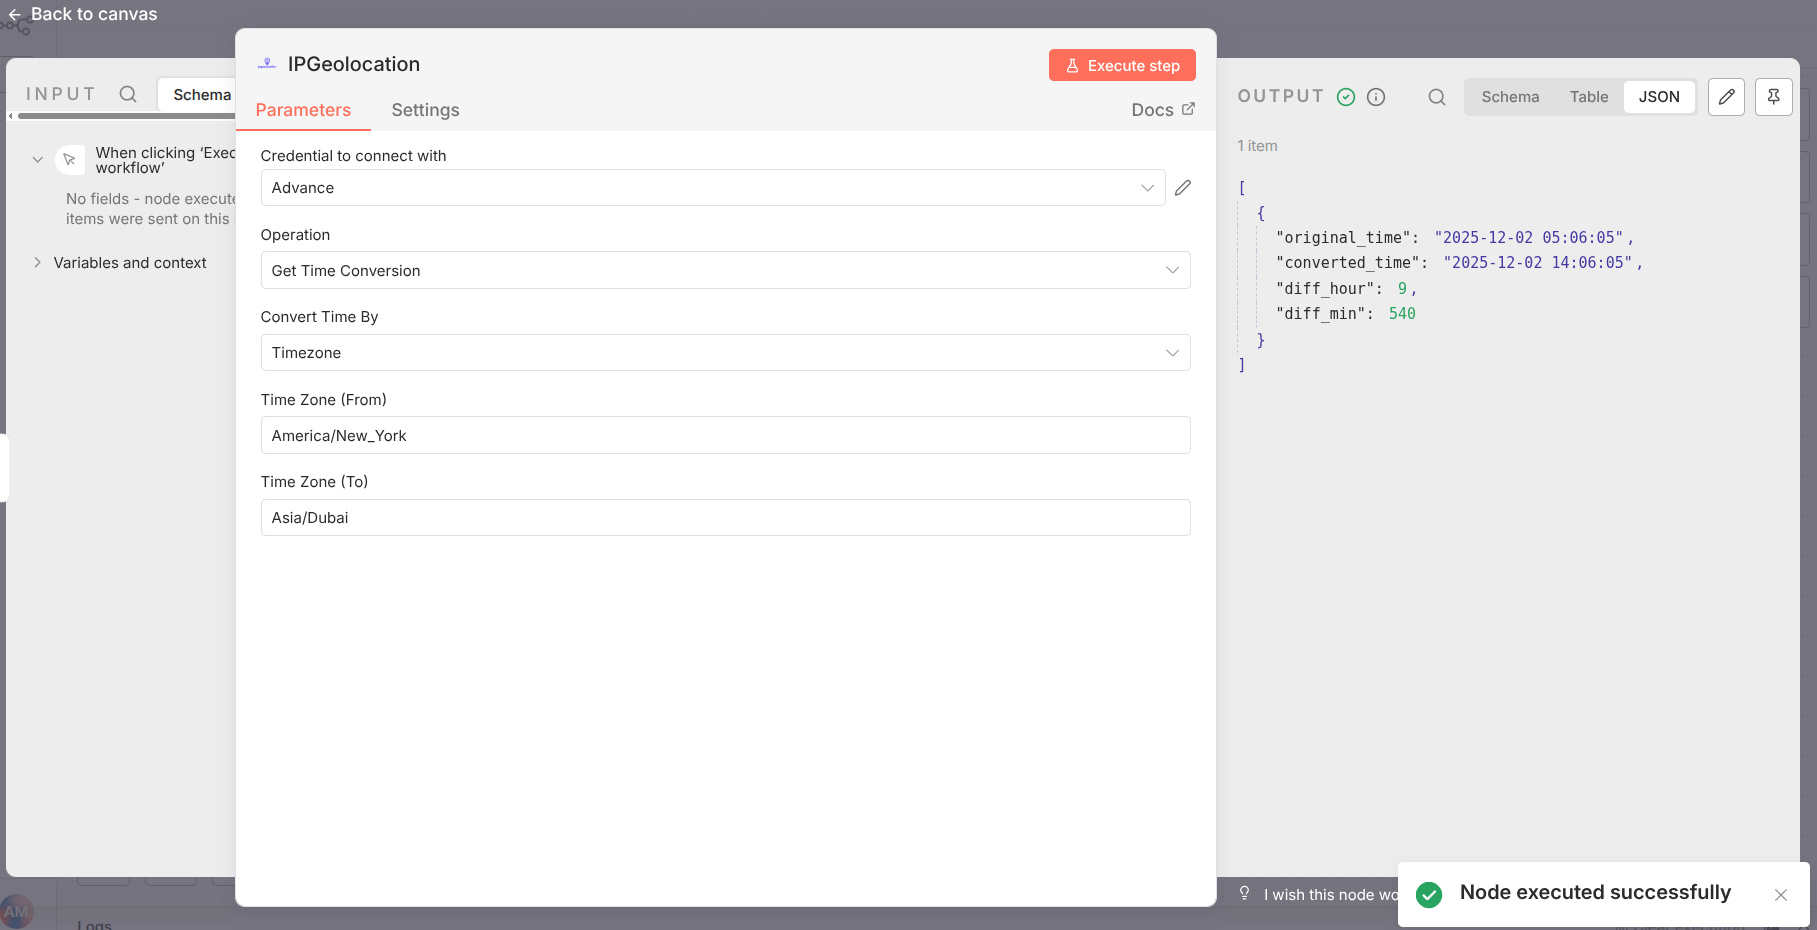The height and width of the screenshot is (930, 1817).
Task: Click the IPGeolocation node icon
Action: pyautogui.click(x=267, y=64)
